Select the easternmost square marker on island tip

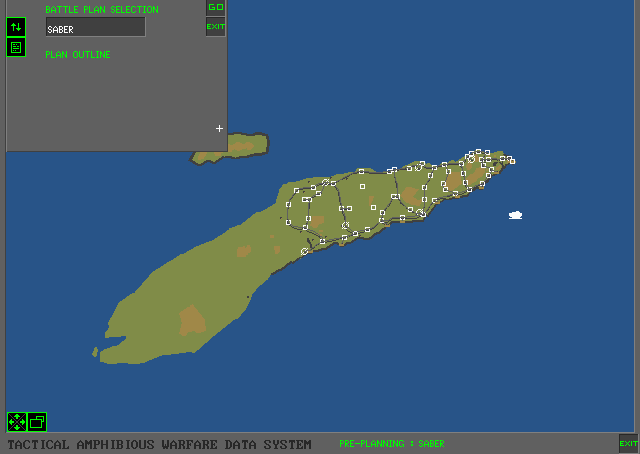(x=512, y=160)
